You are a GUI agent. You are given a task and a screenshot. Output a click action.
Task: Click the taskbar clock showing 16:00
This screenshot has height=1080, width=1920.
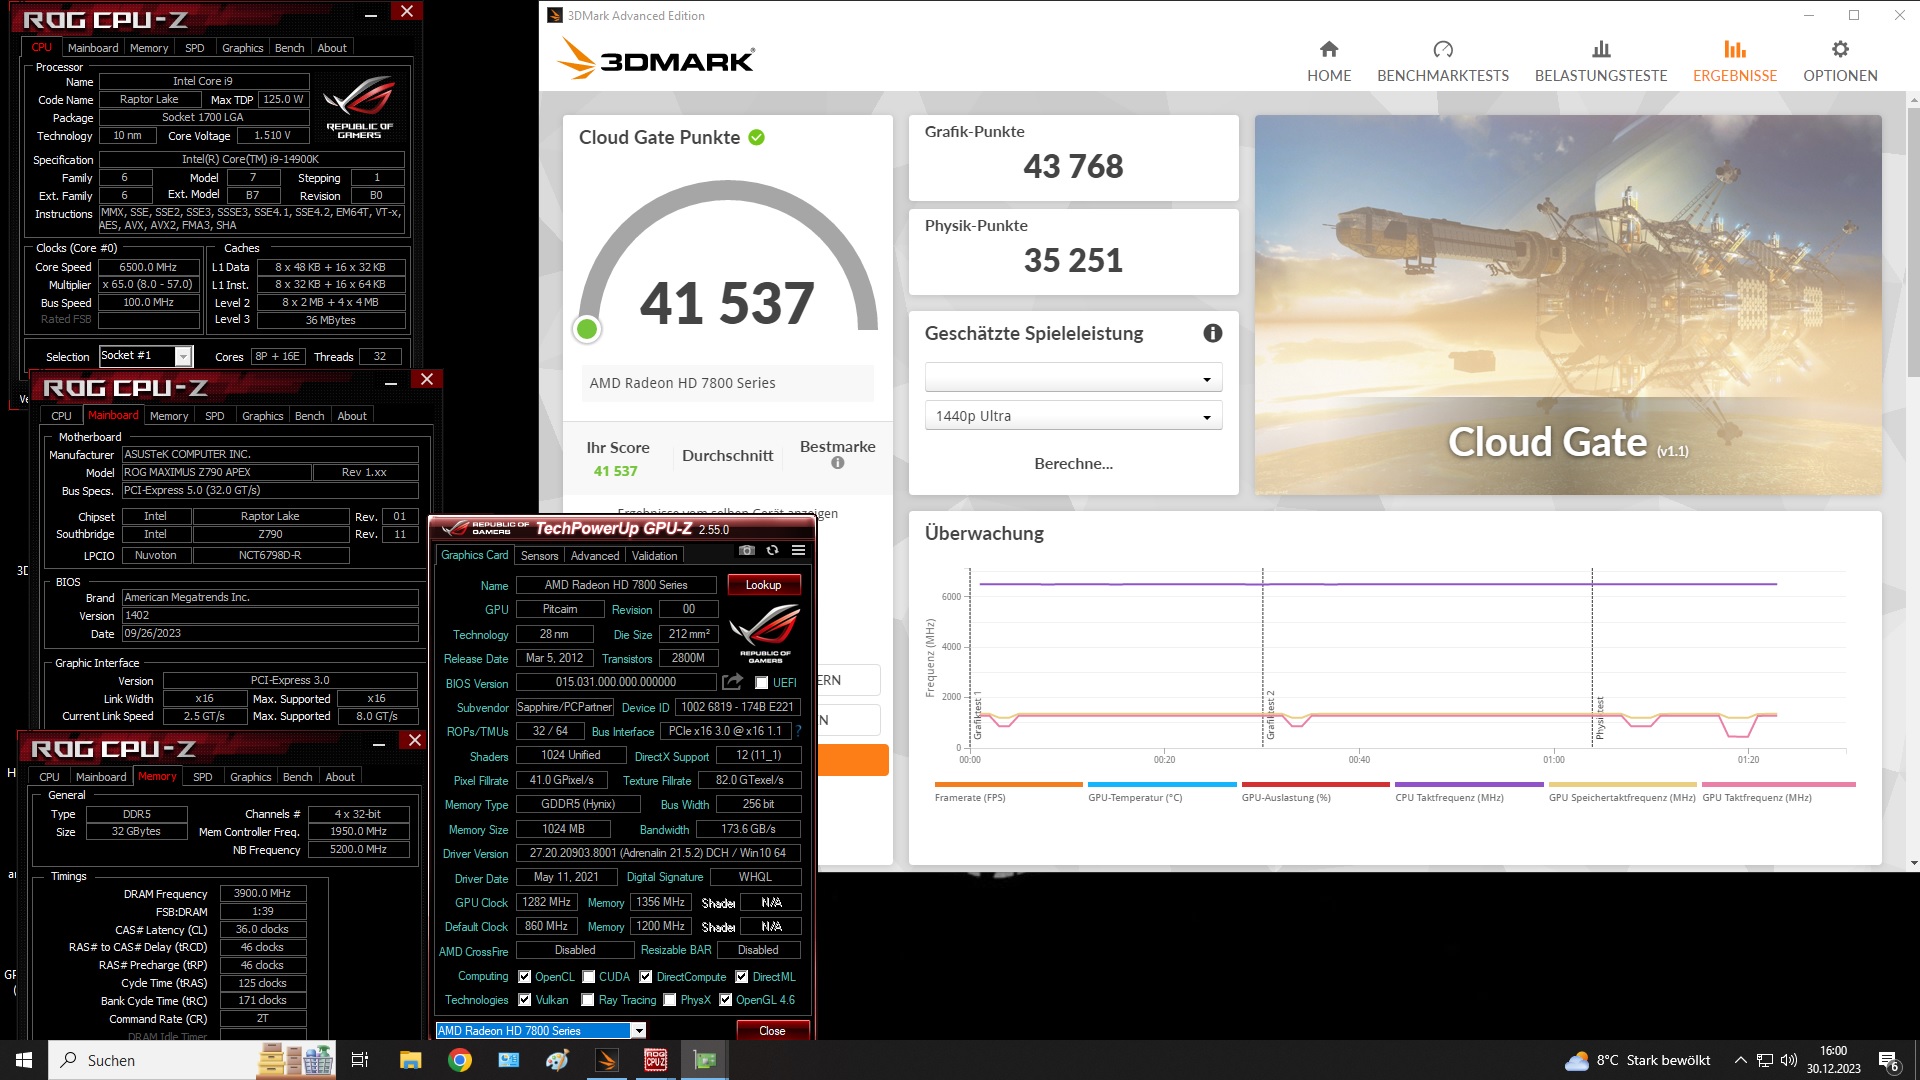click(x=1833, y=1060)
